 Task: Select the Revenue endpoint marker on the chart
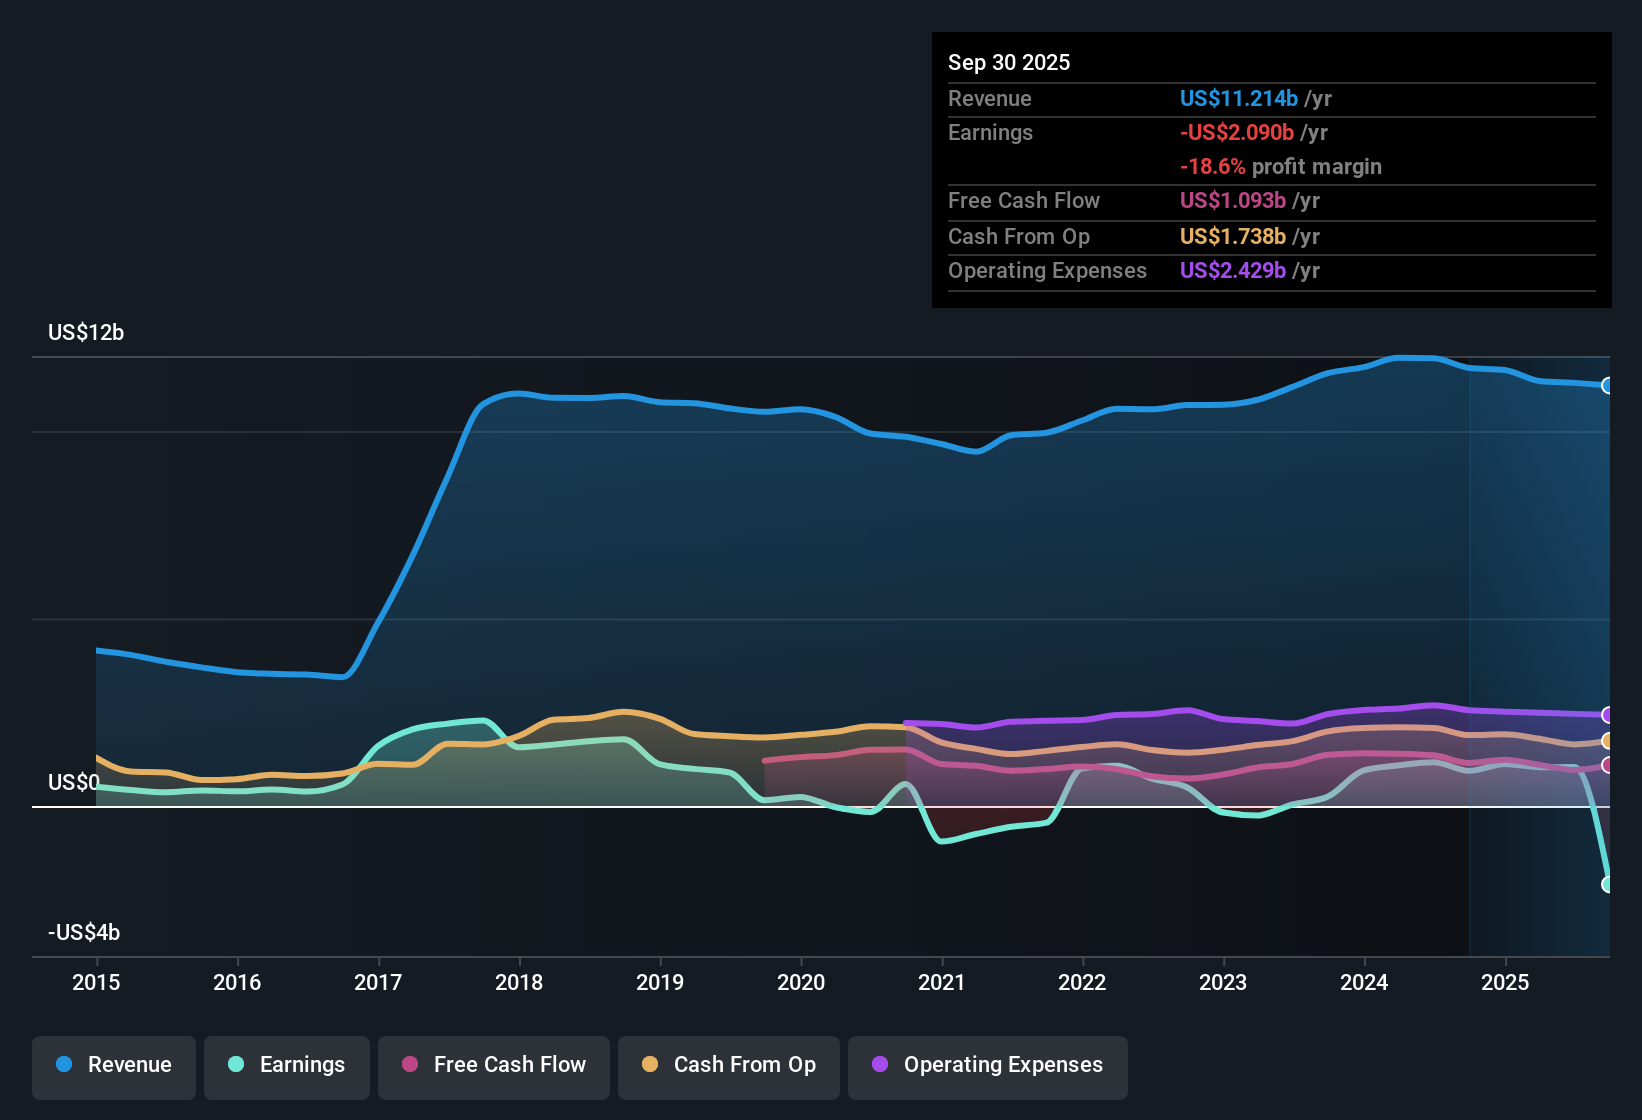coord(1608,385)
